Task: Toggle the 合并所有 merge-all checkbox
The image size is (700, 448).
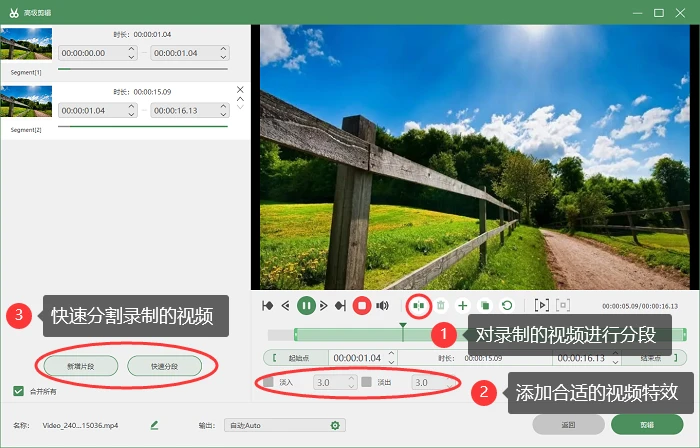Action: (x=18, y=391)
